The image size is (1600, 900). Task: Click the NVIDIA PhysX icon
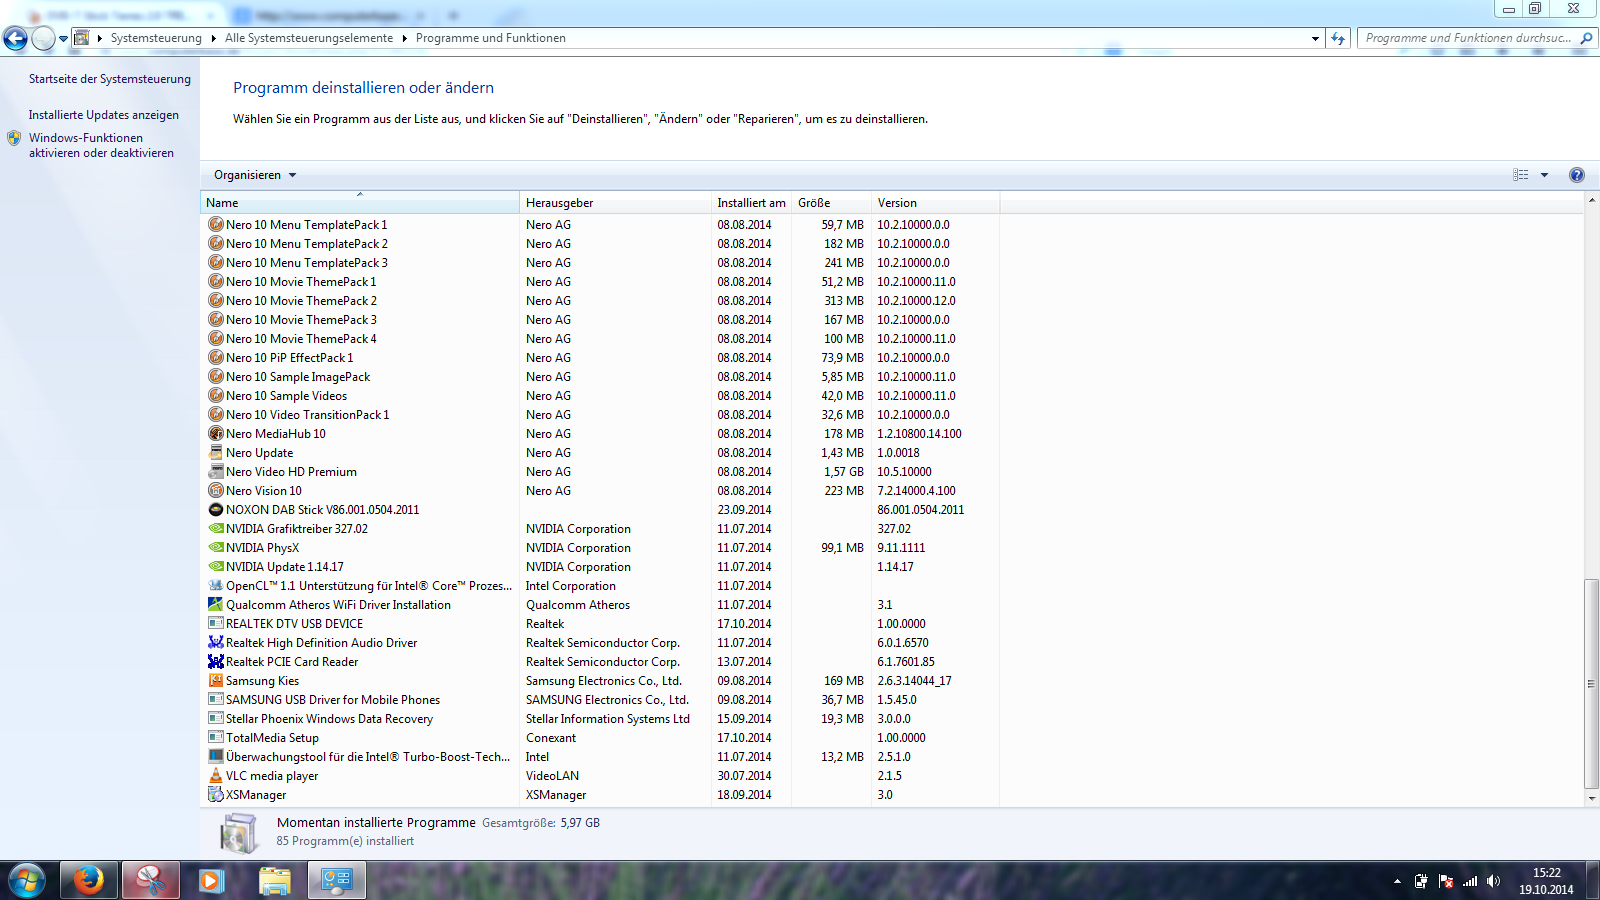(x=215, y=547)
